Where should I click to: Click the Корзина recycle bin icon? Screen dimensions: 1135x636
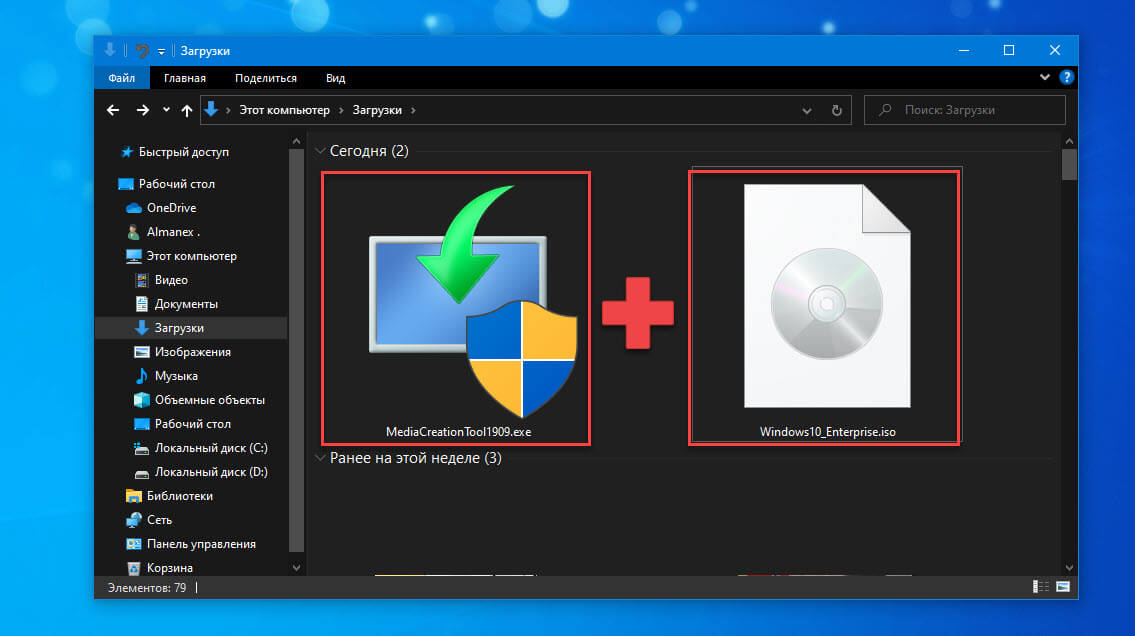pos(134,568)
